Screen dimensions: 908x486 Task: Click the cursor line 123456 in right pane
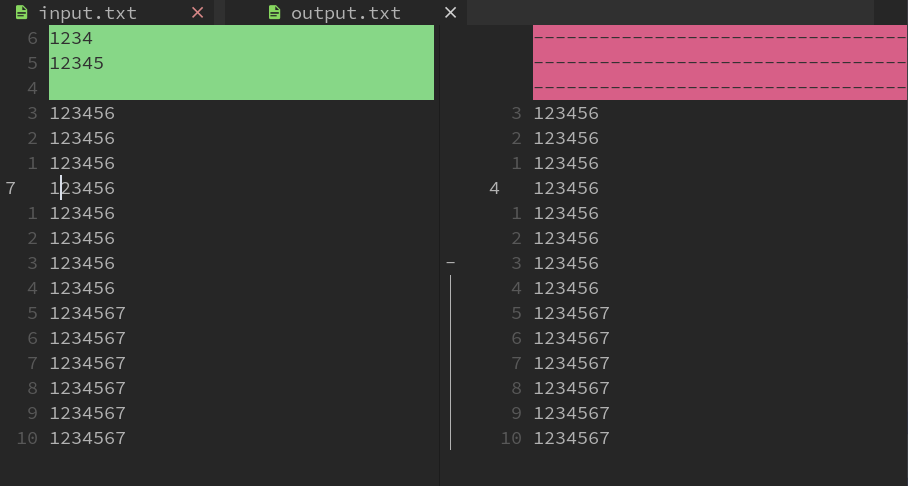coord(566,188)
